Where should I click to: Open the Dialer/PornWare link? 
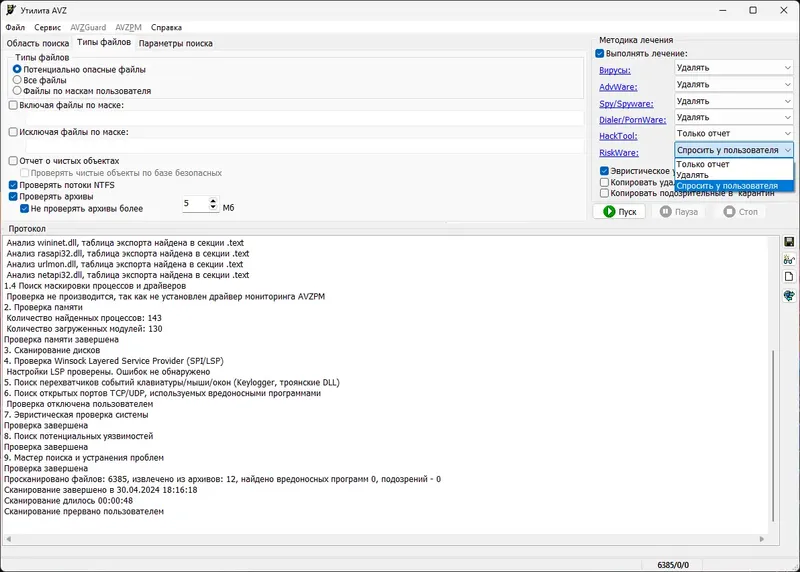tap(633, 120)
